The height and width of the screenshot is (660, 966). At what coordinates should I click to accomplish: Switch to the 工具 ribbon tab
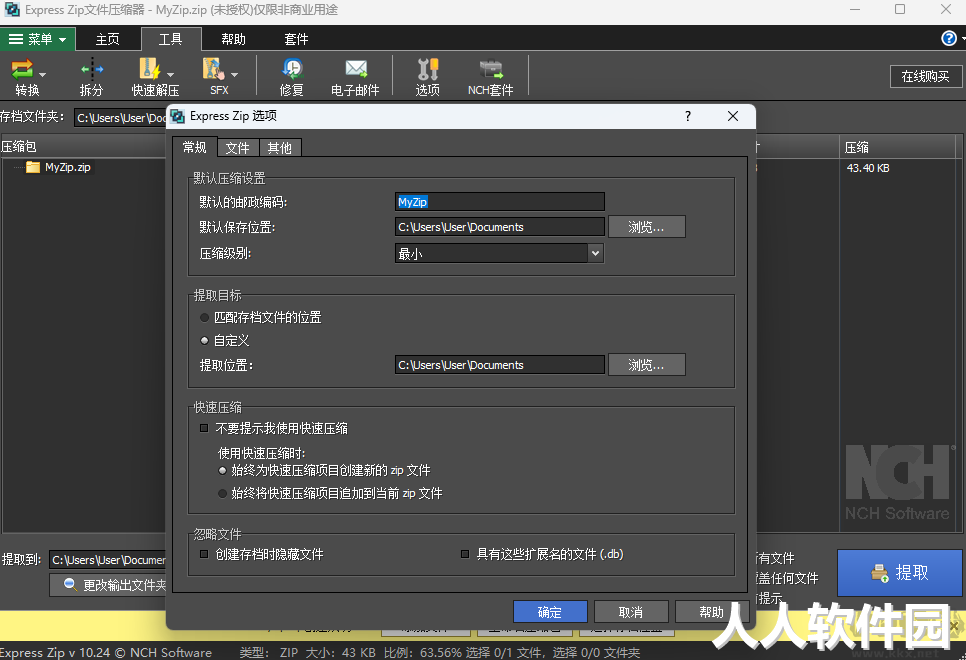pos(171,39)
